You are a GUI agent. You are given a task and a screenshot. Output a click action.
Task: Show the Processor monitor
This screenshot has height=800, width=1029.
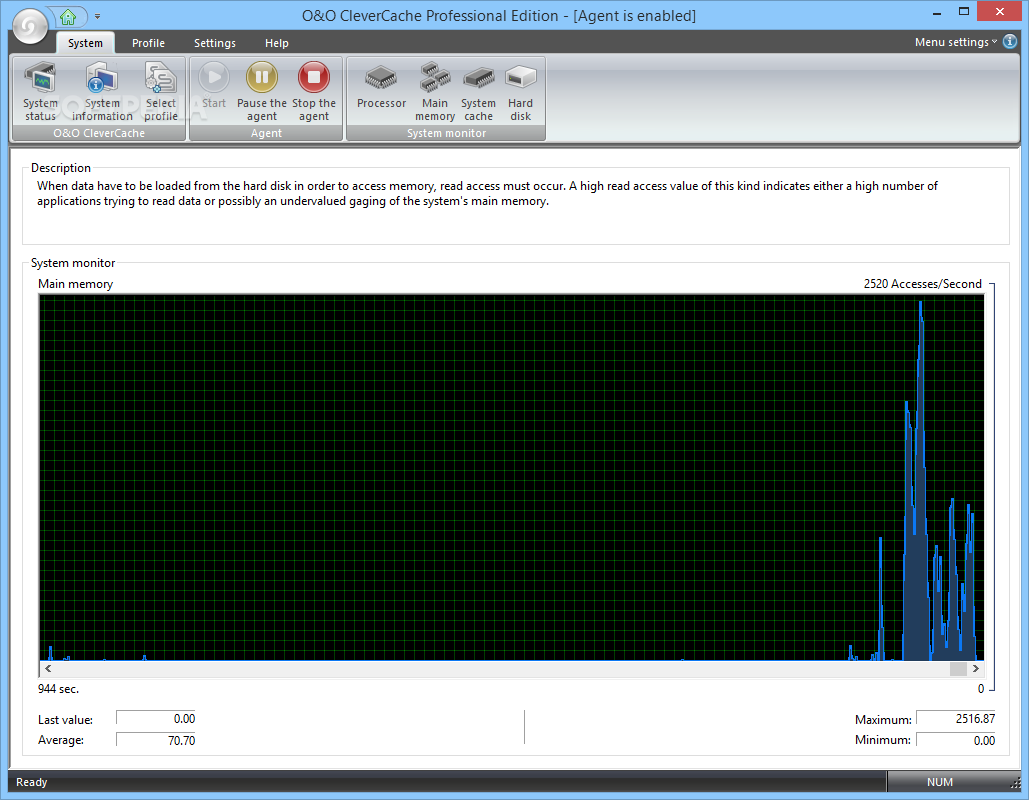tap(381, 85)
